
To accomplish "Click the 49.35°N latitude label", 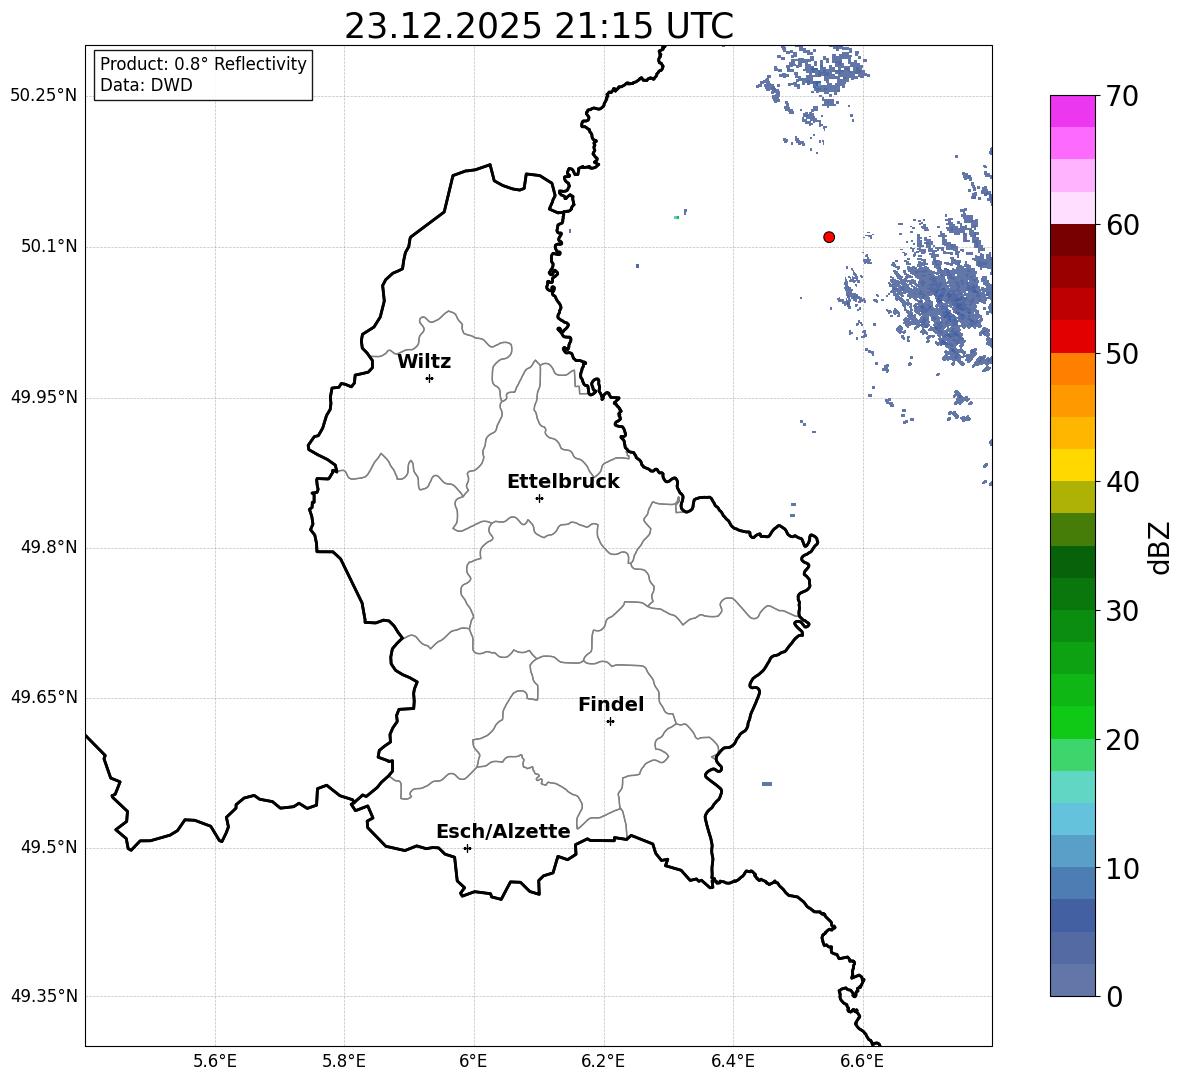I will 44,996.
